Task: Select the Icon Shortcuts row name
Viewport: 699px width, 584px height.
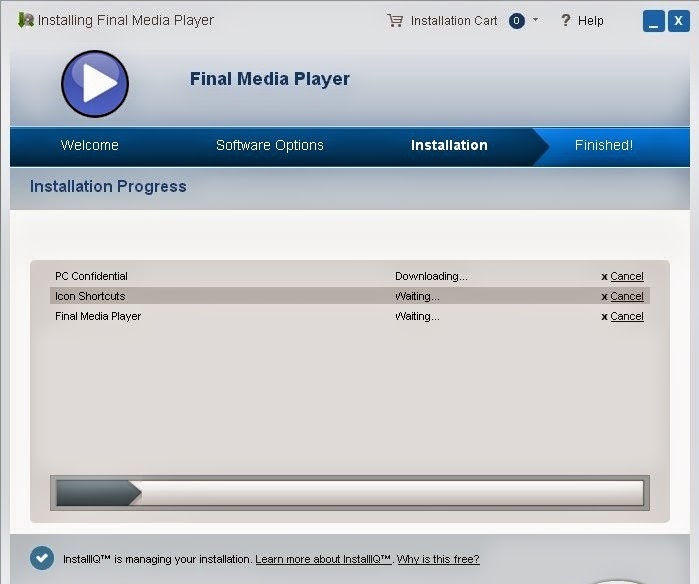Action: [x=90, y=296]
